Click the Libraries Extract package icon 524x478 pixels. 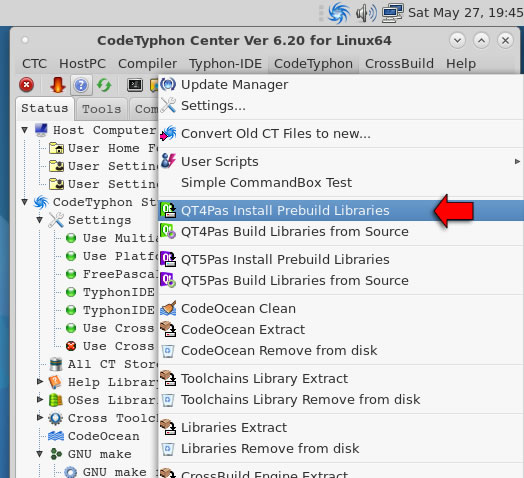click(168, 427)
